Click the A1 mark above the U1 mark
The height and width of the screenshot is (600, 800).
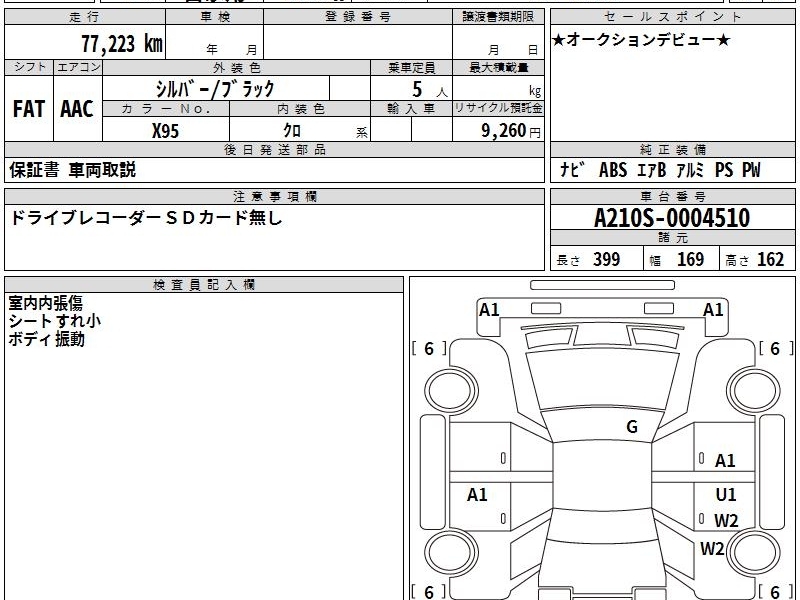[724, 461]
